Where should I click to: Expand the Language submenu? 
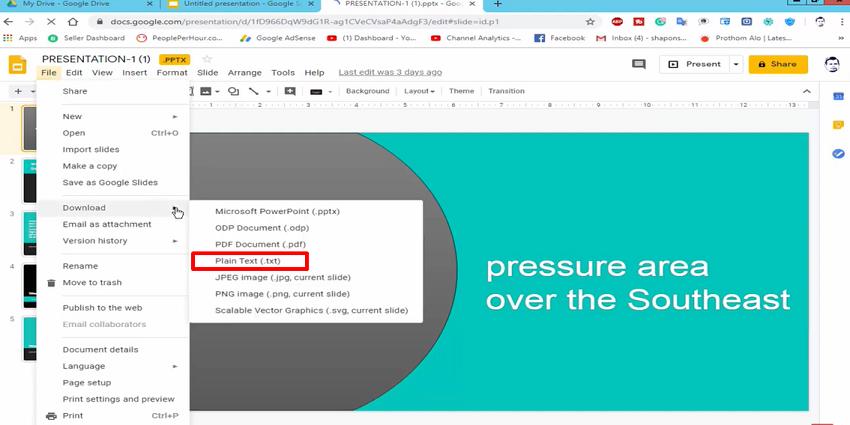point(175,366)
